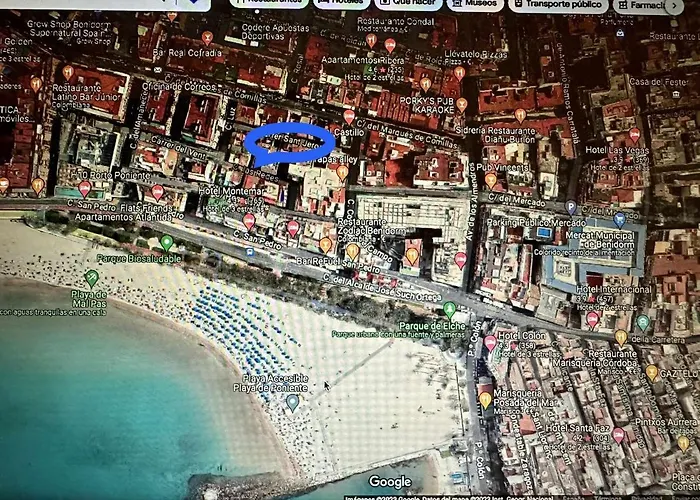Click the Parking Público Mercado icon
Viewport: 700px width, 500px height.
(570, 208)
